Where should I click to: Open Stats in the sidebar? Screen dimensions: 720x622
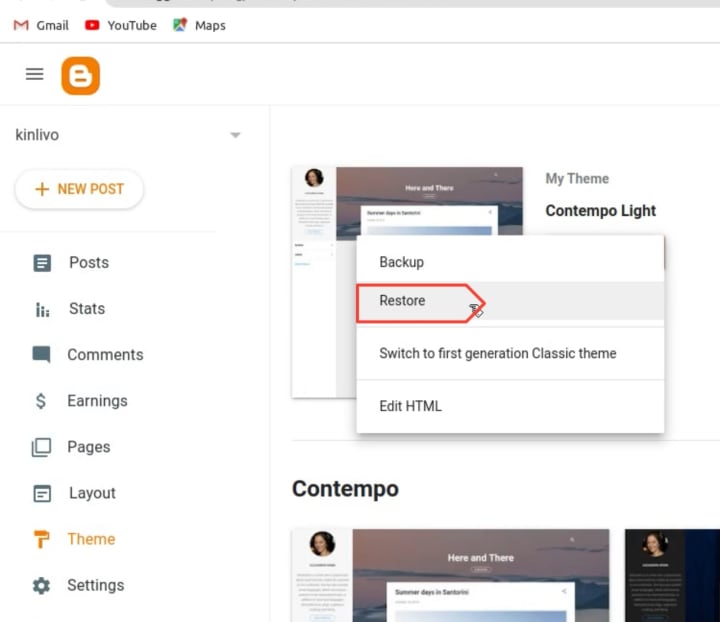click(x=87, y=308)
